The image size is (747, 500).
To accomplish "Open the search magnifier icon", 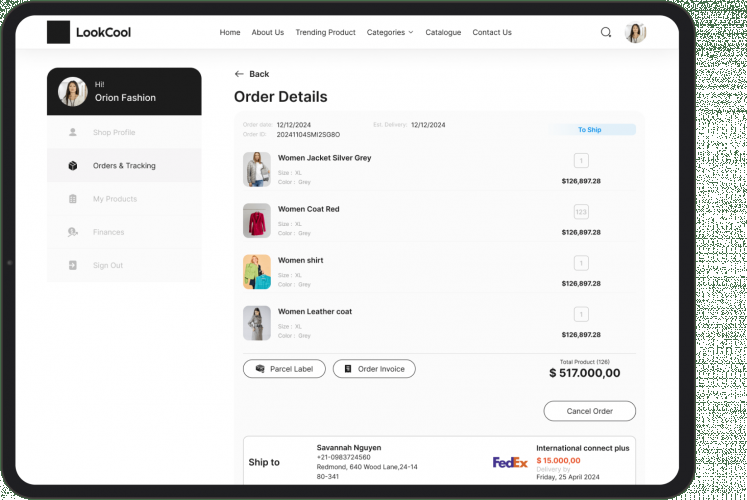I will [606, 32].
